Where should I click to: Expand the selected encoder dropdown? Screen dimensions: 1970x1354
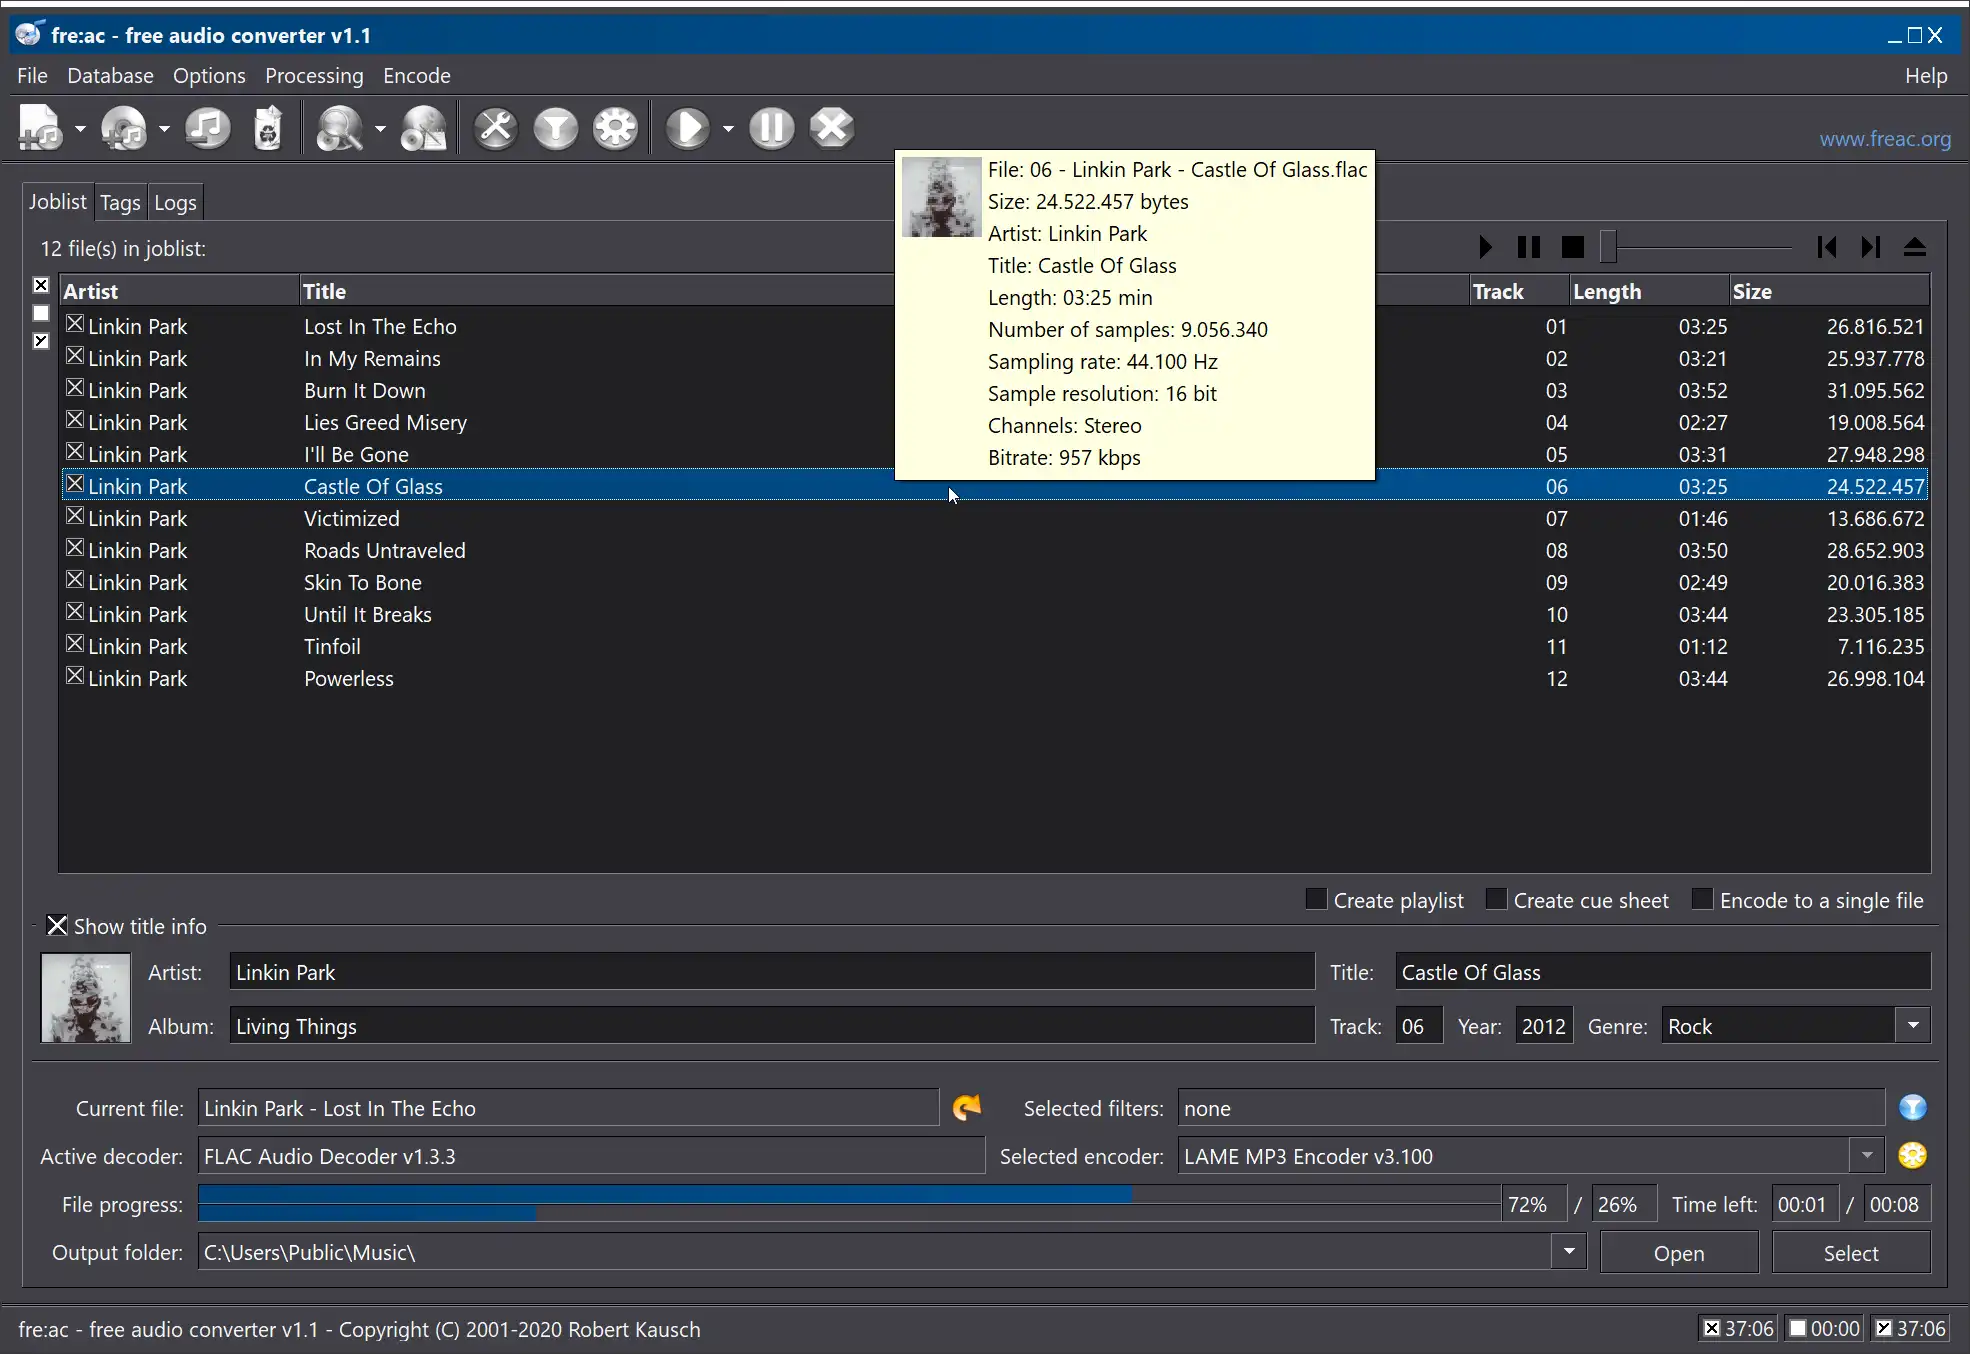click(1867, 1155)
